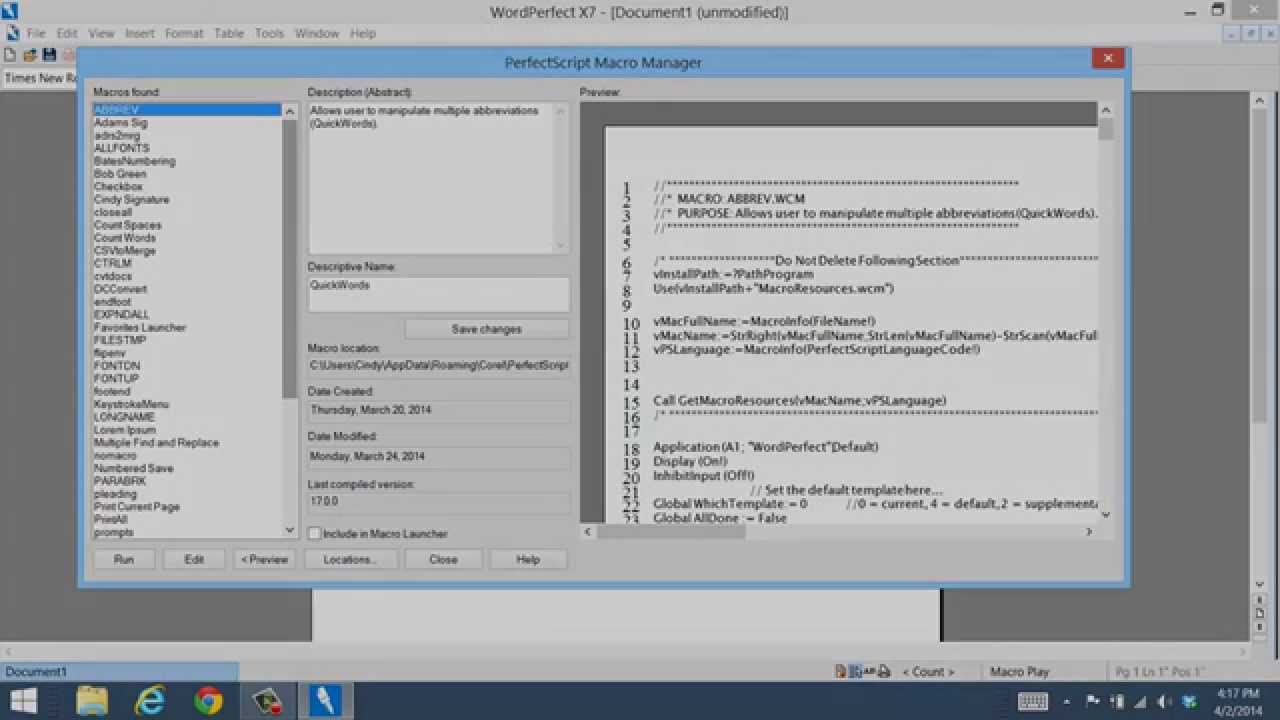Click the network signal tray icon
Viewport: 1280px width, 720px height.
1141,701
